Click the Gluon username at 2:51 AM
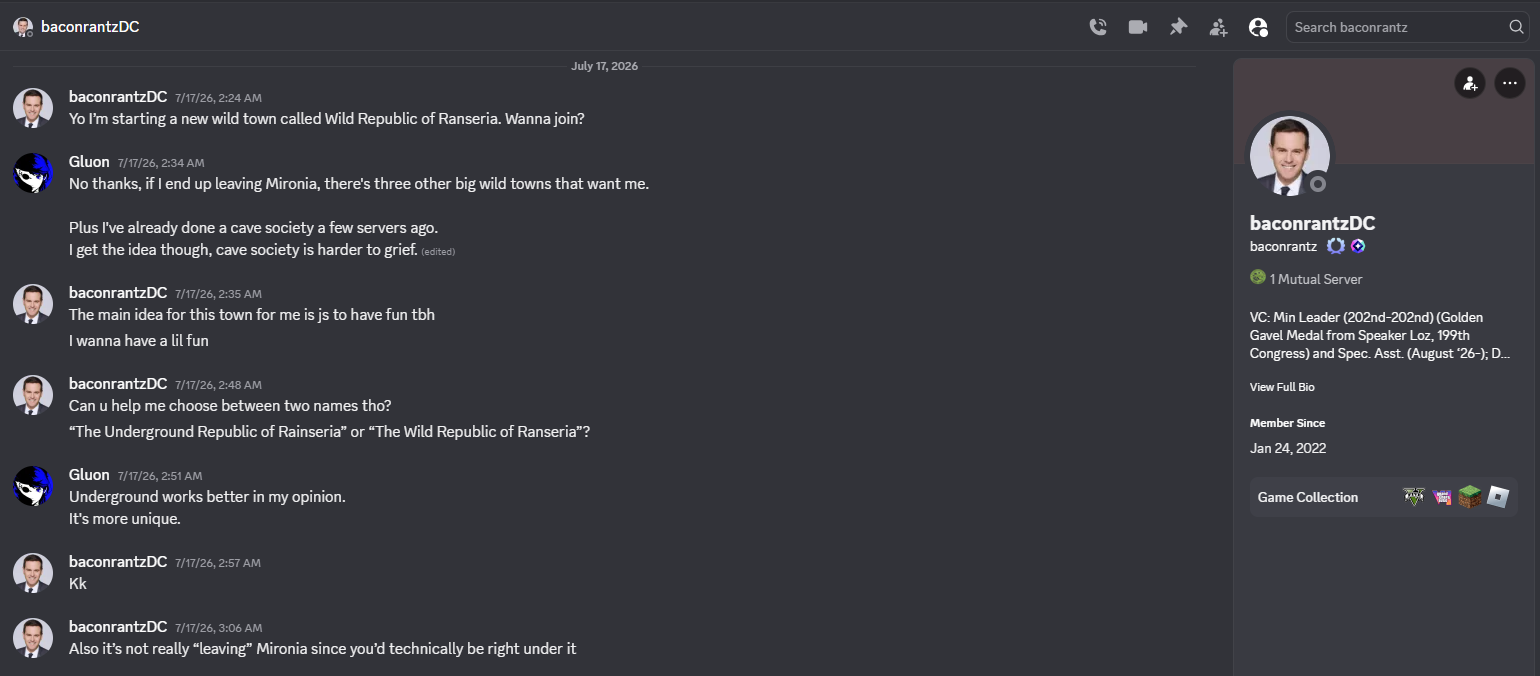 [x=89, y=475]
